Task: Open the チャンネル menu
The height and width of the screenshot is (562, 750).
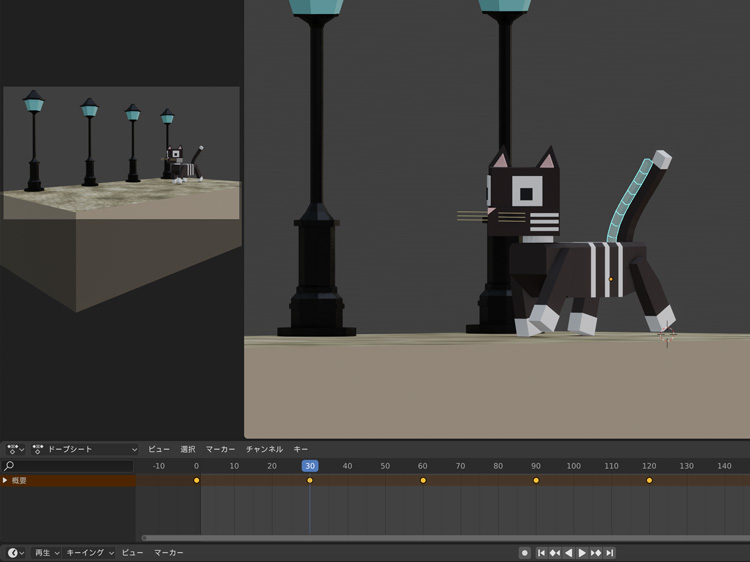Action: (x=264, y=450)
